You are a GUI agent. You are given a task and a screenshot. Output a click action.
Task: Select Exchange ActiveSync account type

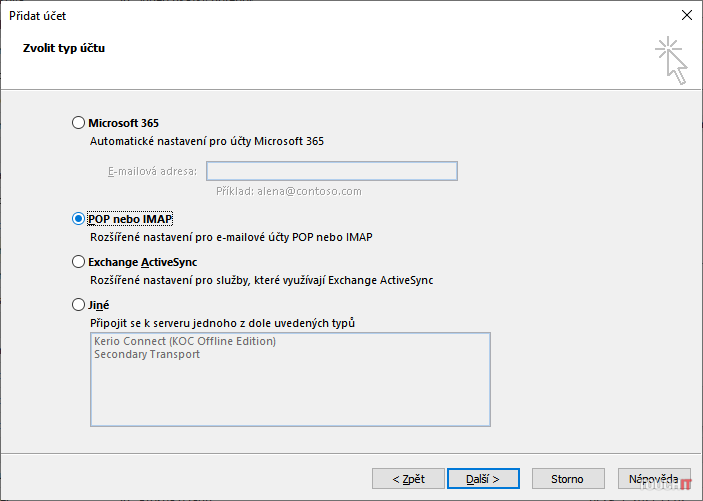(x=79, y=262)
